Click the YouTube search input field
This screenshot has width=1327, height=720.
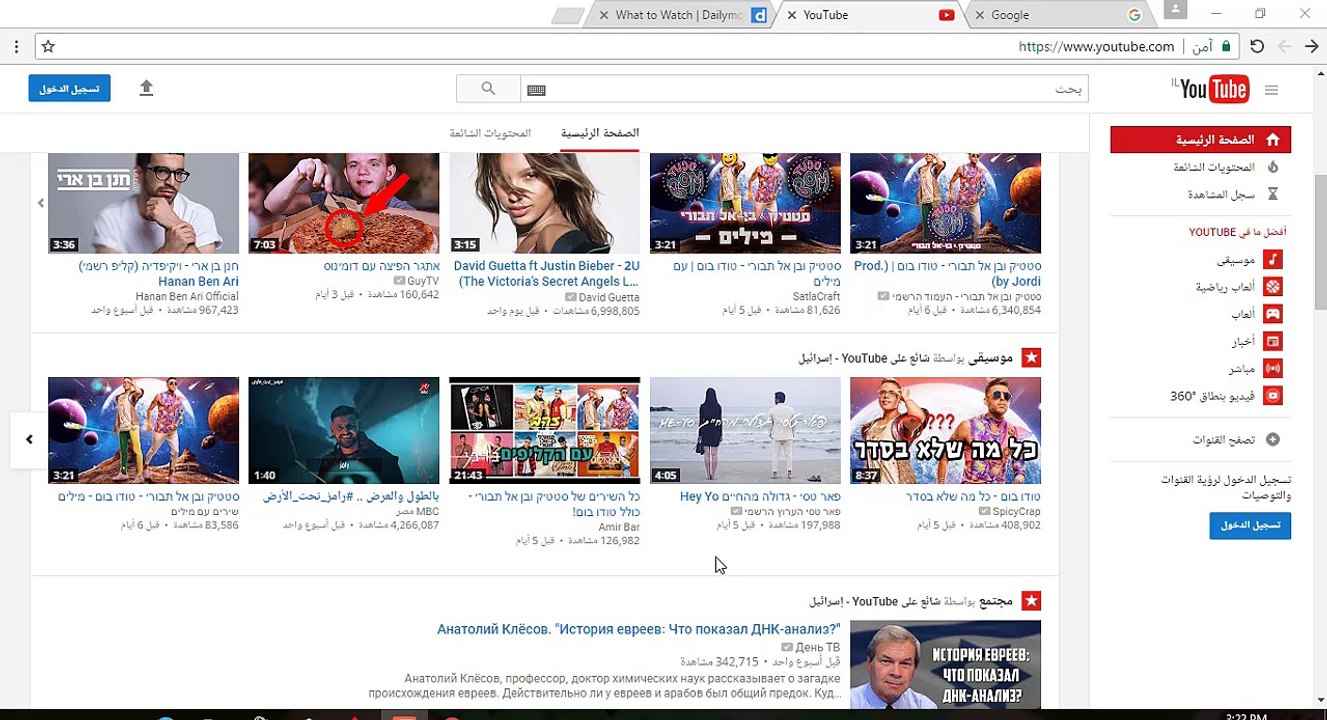tap(804, 89)
